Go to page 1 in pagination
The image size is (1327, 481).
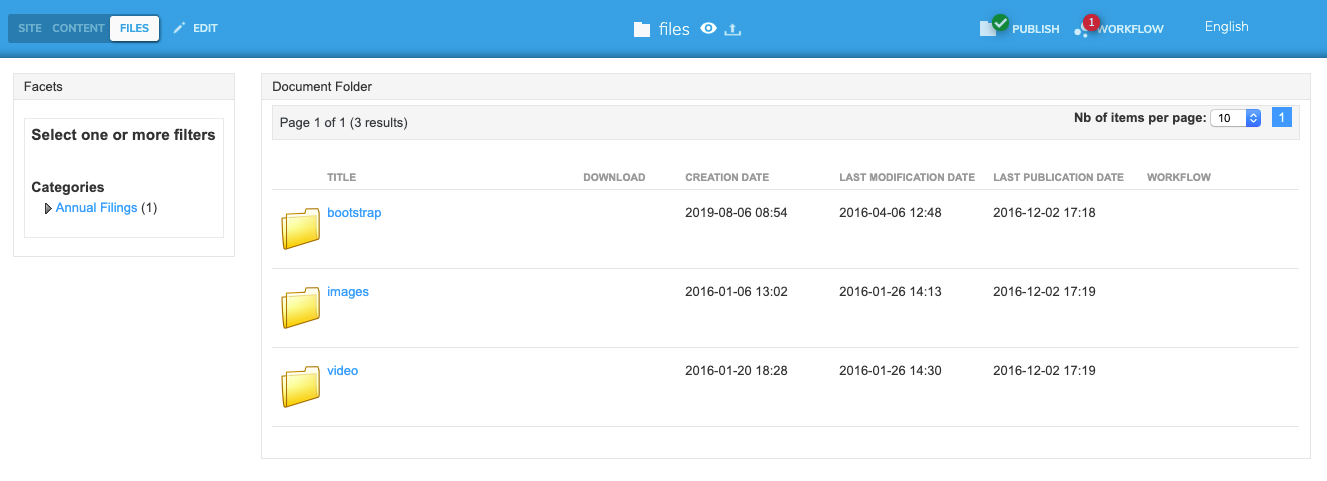pyautogui.click(x=1282, y=118)
